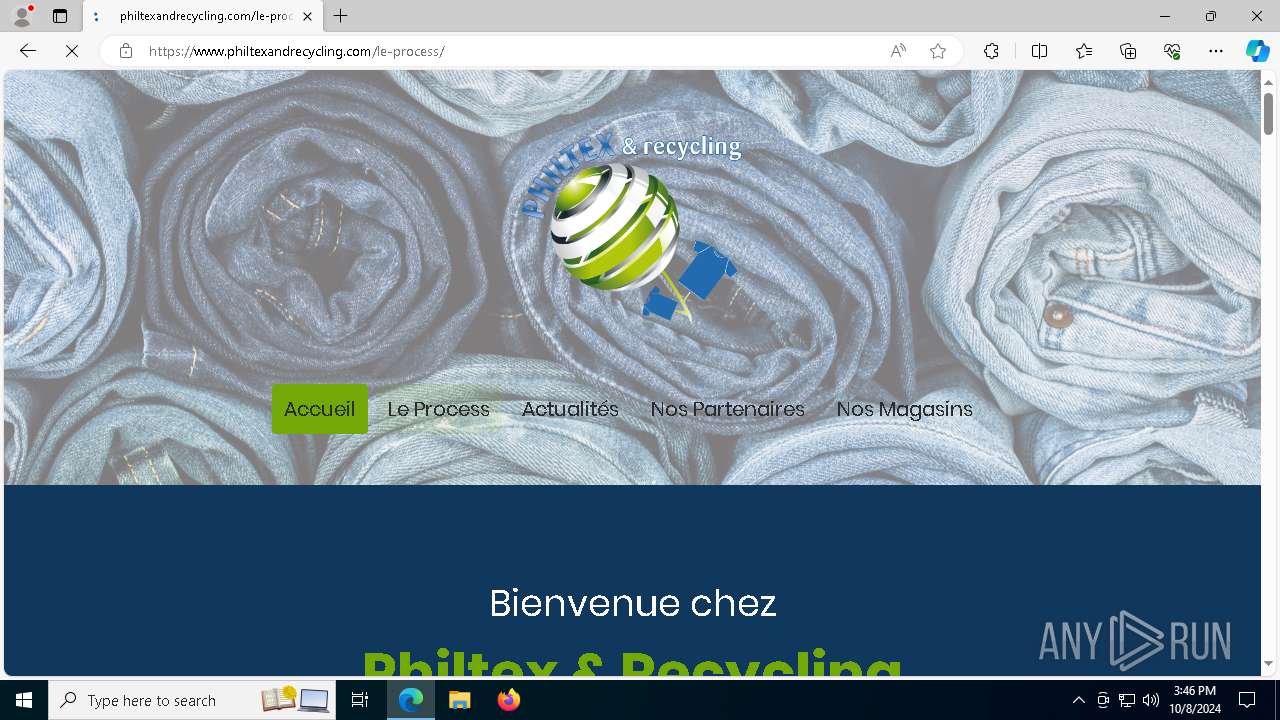Screen dimensions: 1280x720
Task: Open Settings and more menu
Action: (1216, 51)
